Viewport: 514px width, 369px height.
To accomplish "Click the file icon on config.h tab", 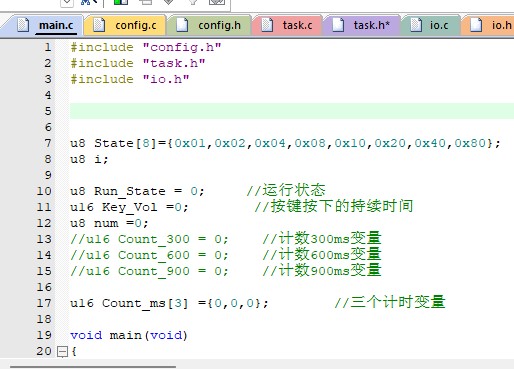I will click(x=182, y=25).
